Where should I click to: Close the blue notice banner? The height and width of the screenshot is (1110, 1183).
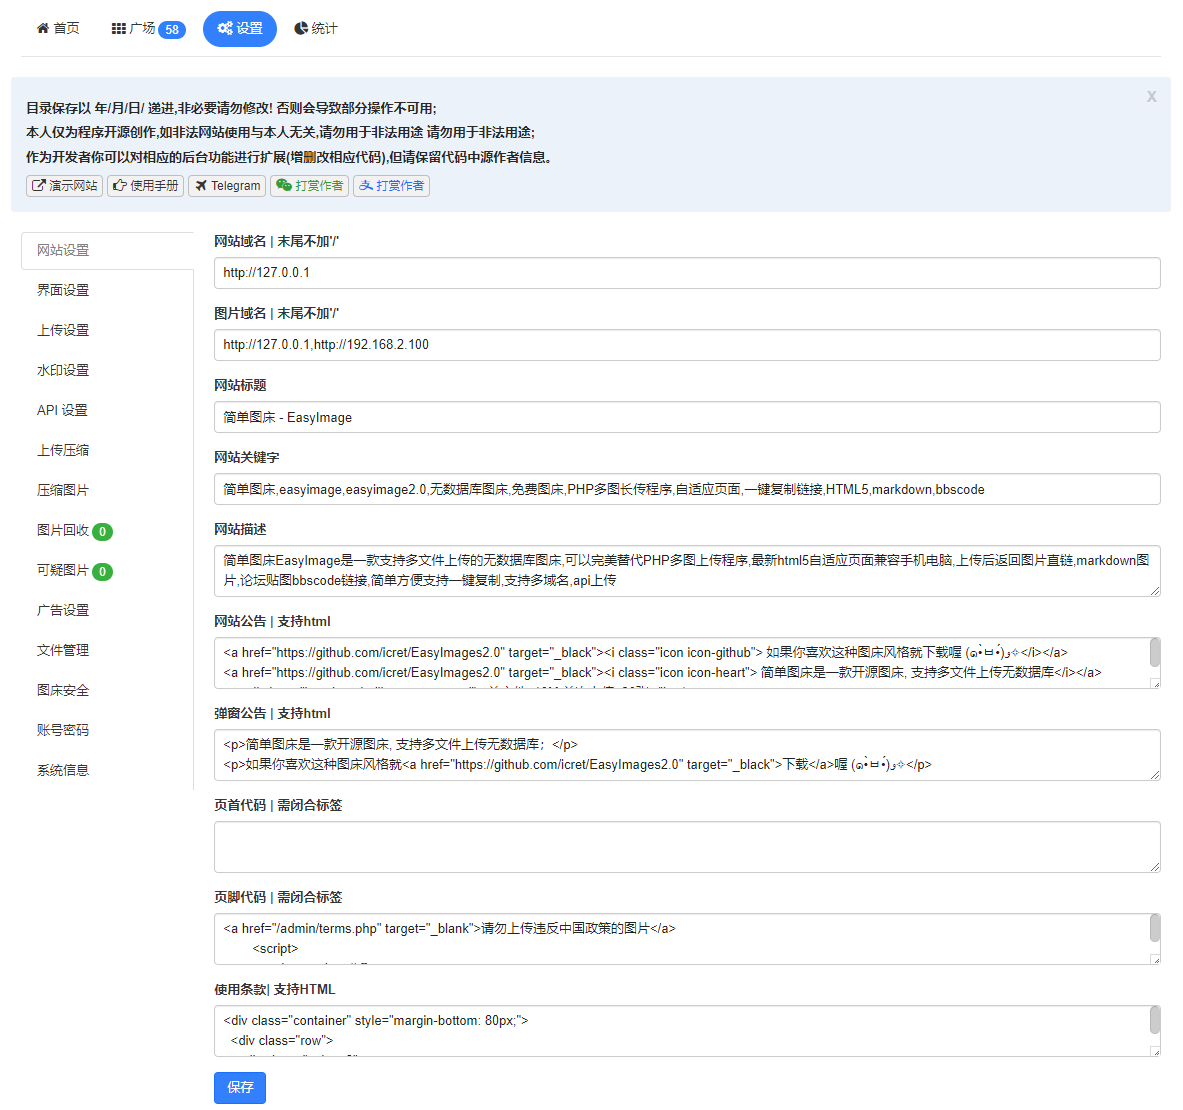(x=1151, y=97)
